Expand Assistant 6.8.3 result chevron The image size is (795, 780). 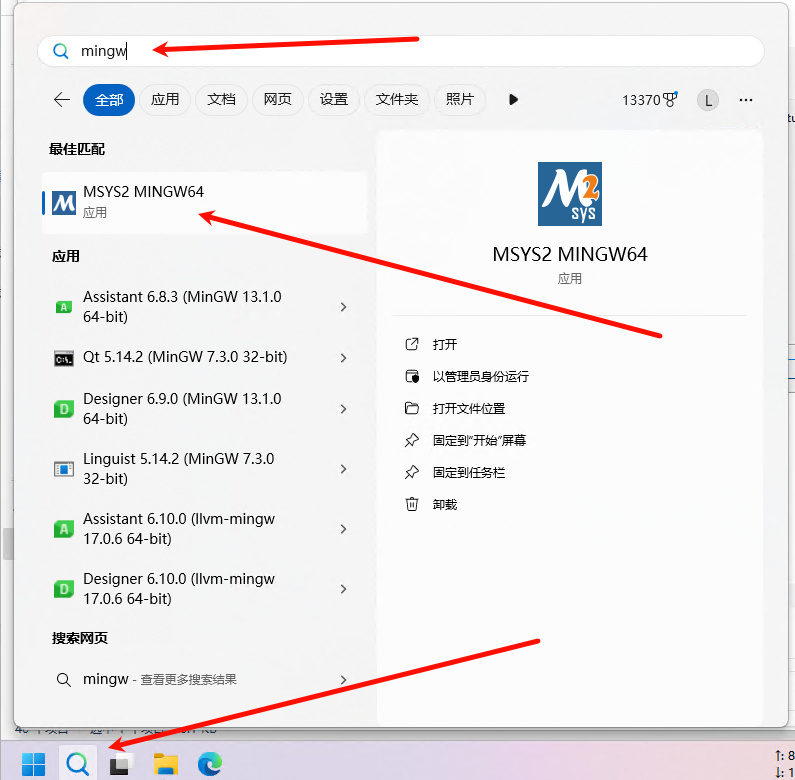tap(343, 307)
